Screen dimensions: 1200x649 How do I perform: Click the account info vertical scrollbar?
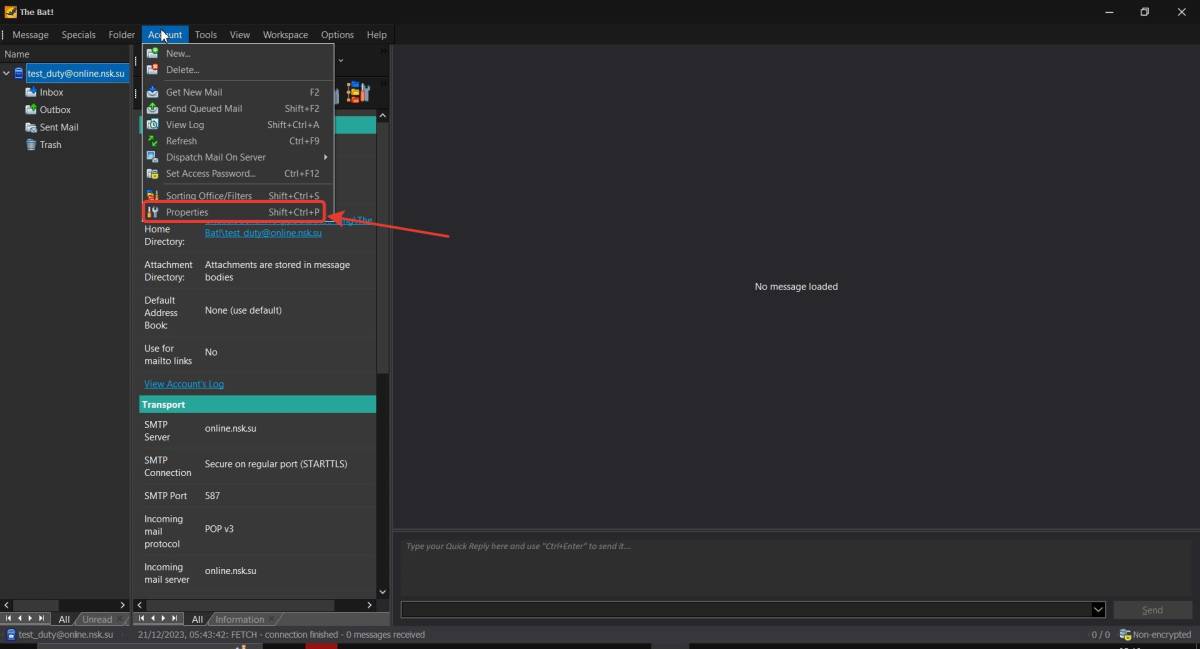coord(382,350)
